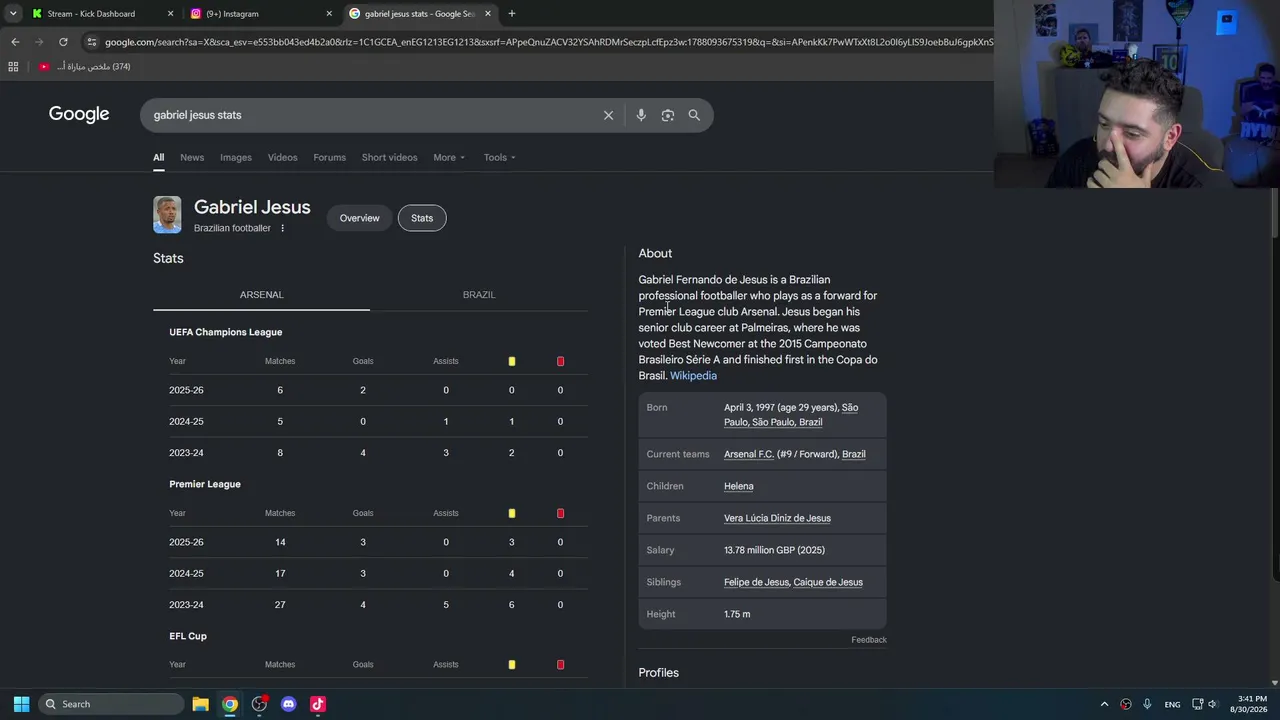
Task: Switch to Short videos results
Action: [x=390, y=157]
